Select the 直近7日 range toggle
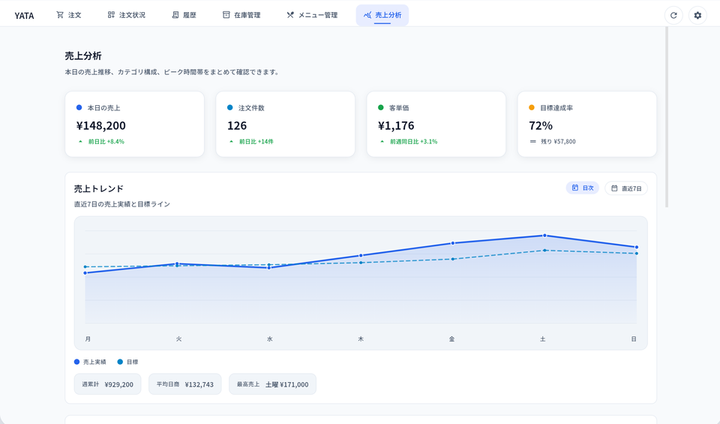The image size is (720, 424). tap(626, 188)
